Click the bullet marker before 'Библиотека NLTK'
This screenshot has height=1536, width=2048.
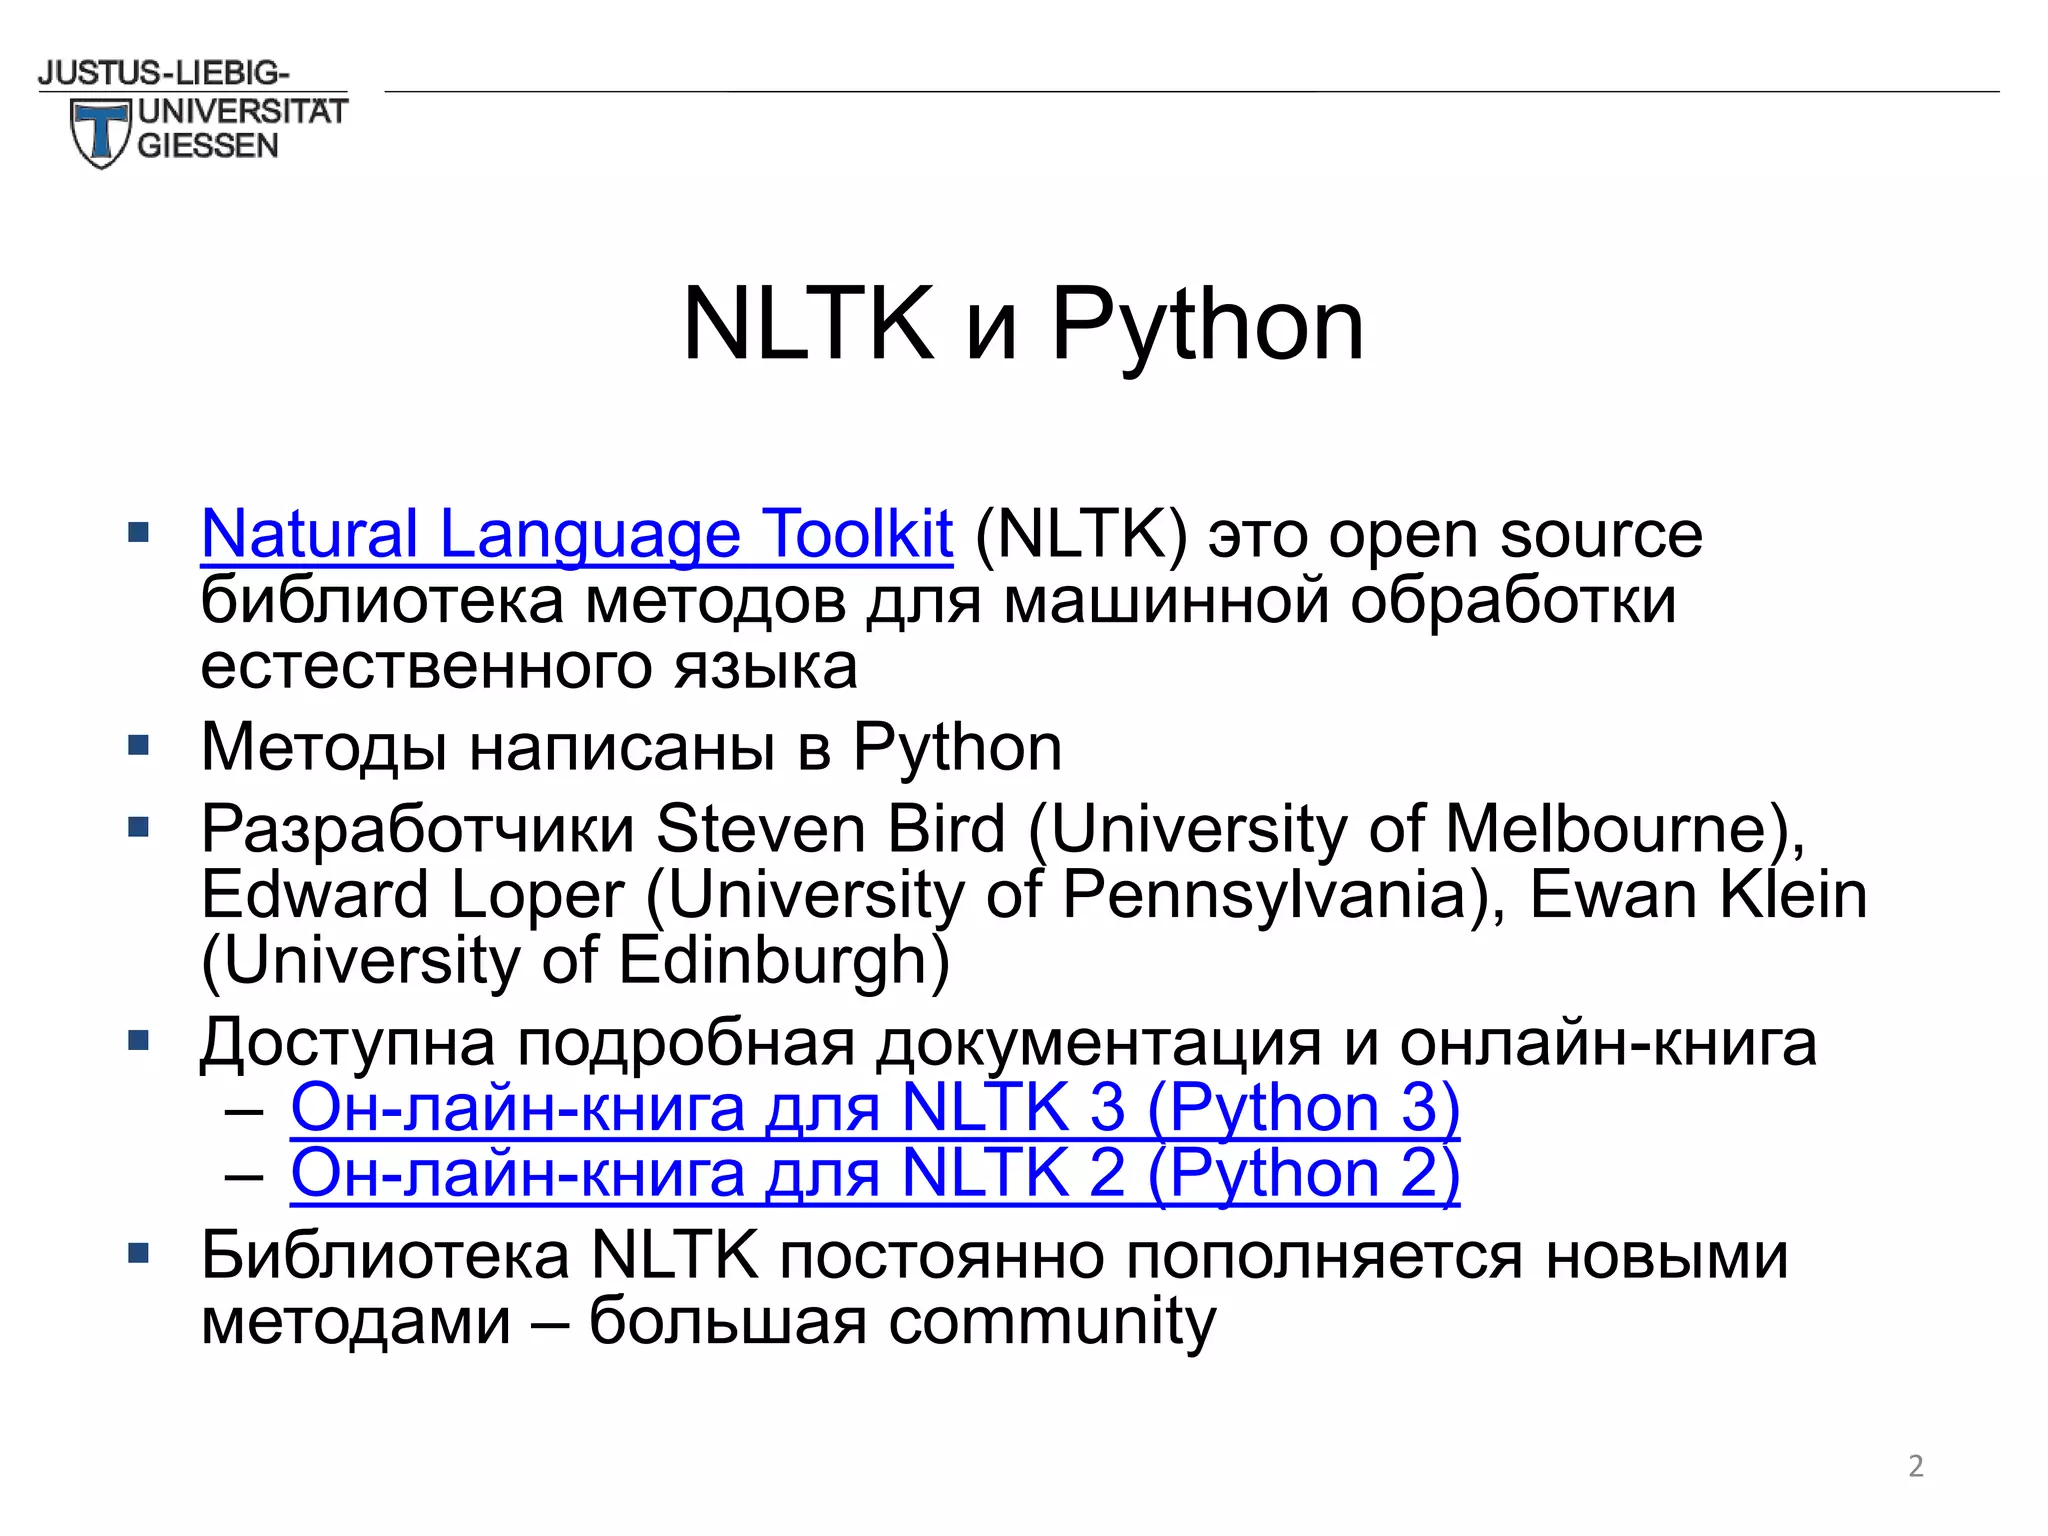[139, 1253]
